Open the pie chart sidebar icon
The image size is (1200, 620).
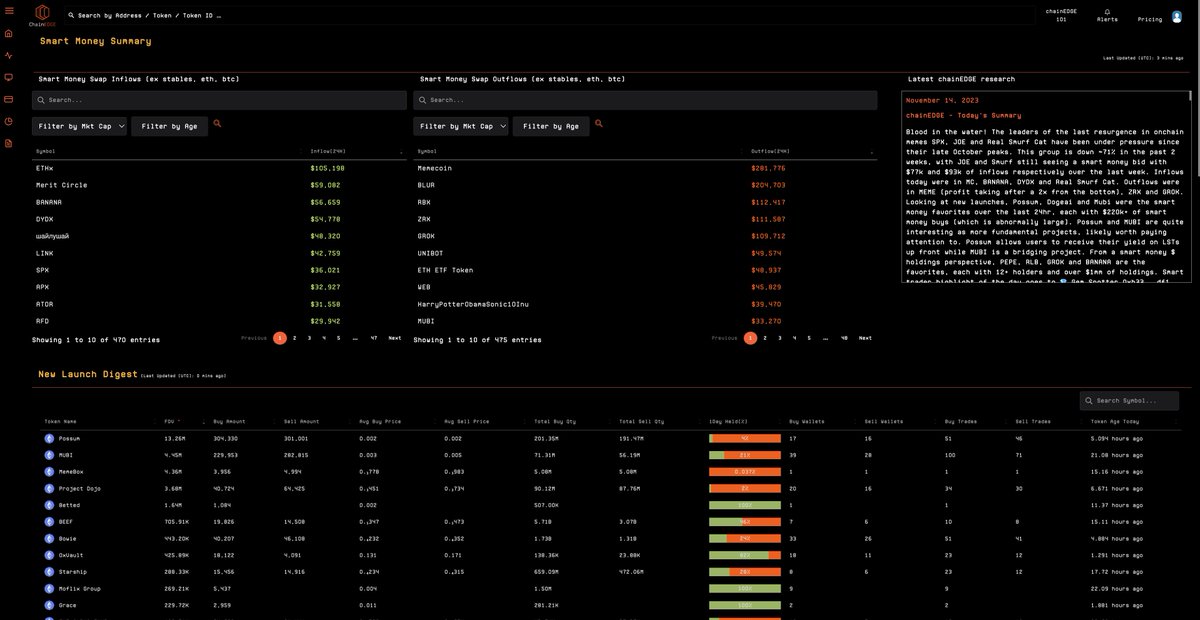(9, 121)
